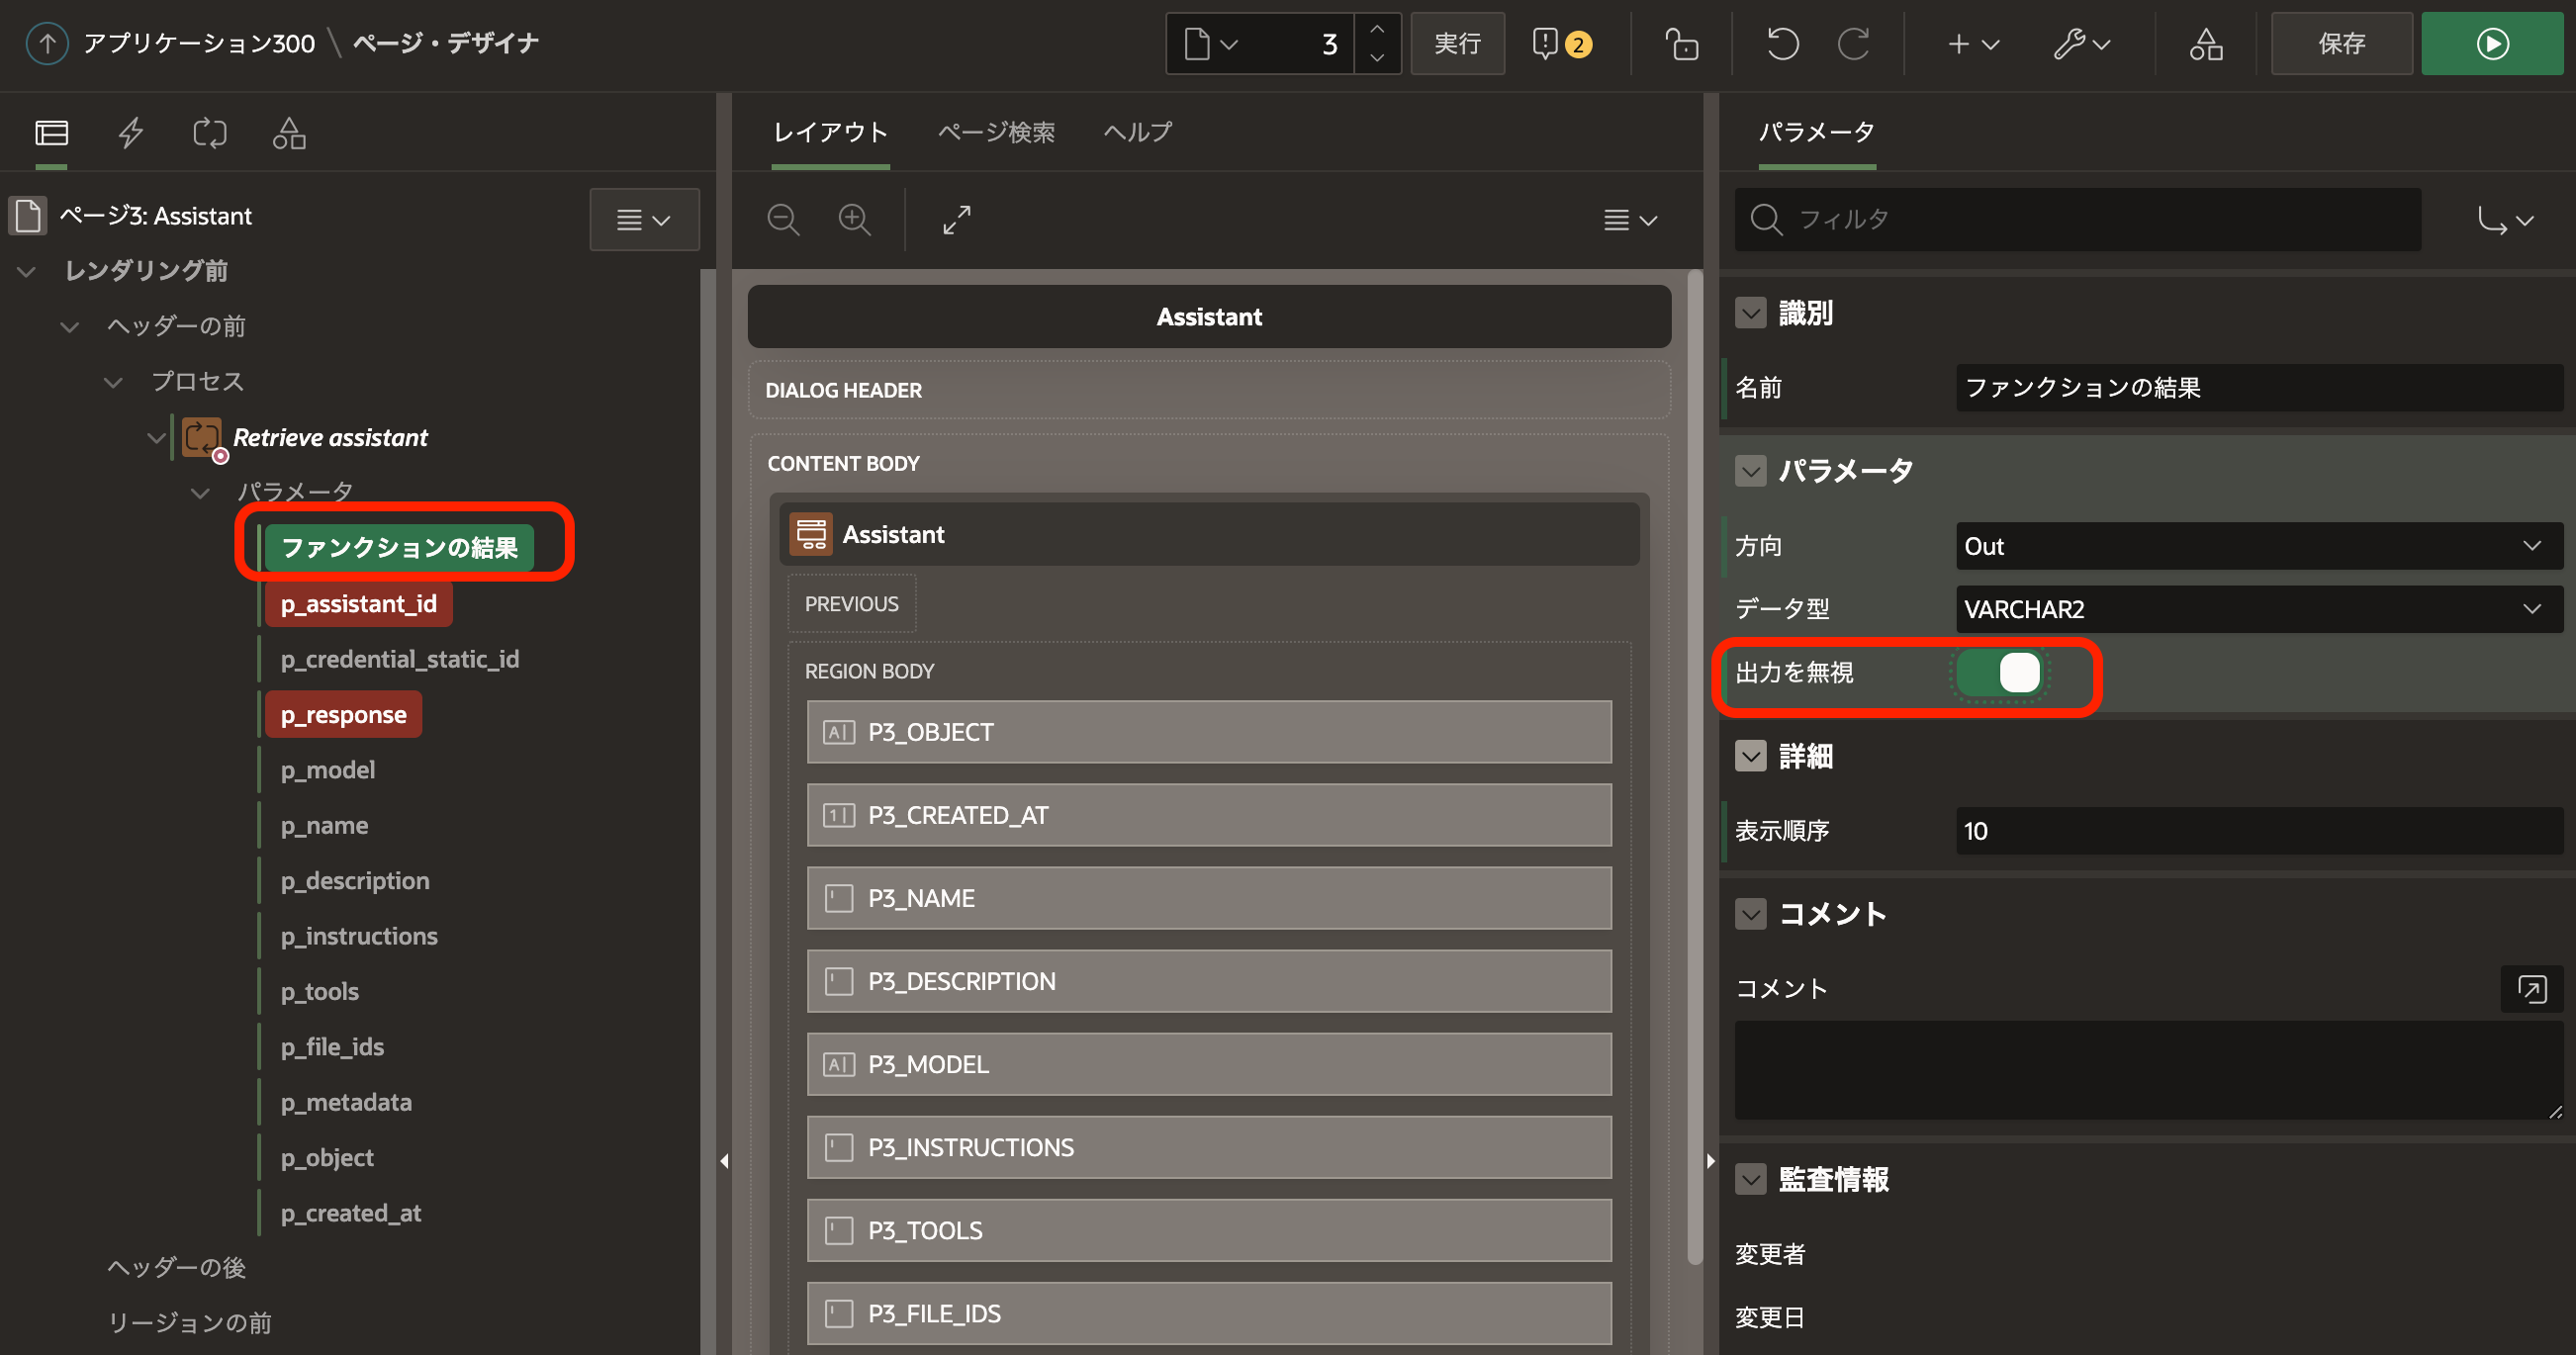Click the redo icon in toolbar
Image resolution: width=2576 pixels, height=1355 pixels.
coord(1853,44)
